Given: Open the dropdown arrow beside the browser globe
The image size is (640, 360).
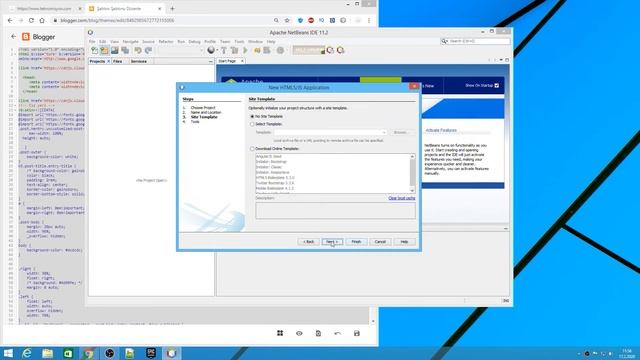Looking at the screenshot, I should tap(217, 50).
